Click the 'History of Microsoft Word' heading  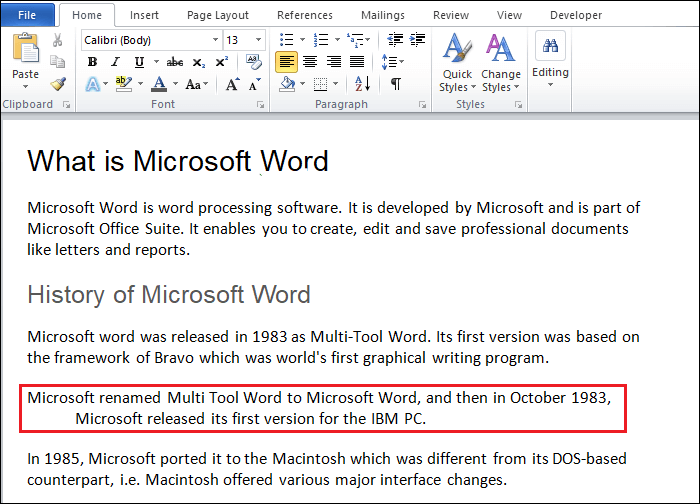pyautogui.click(x=169, y=295)
